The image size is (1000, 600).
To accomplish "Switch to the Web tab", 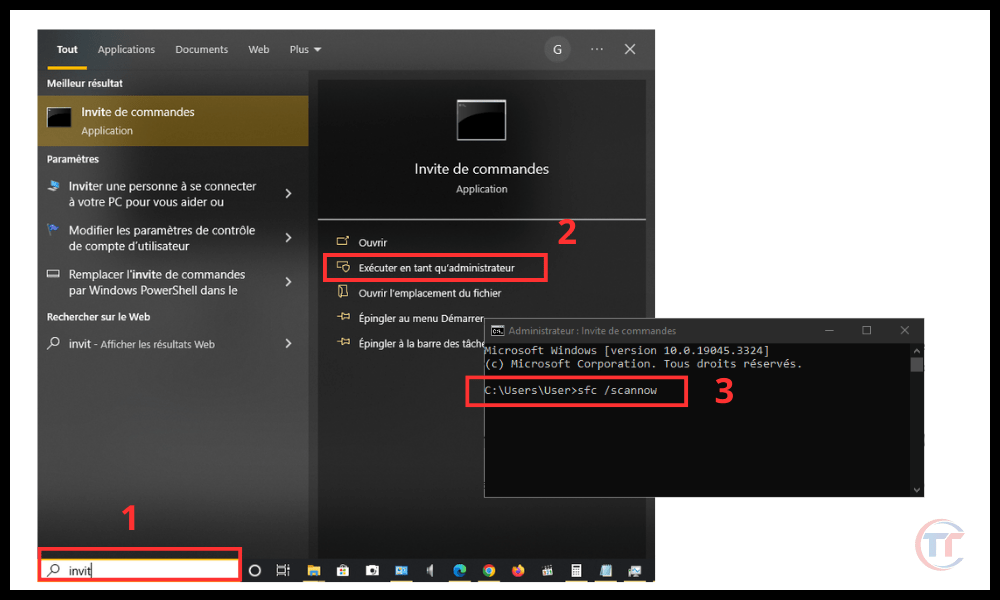I will tap(259, 50).
